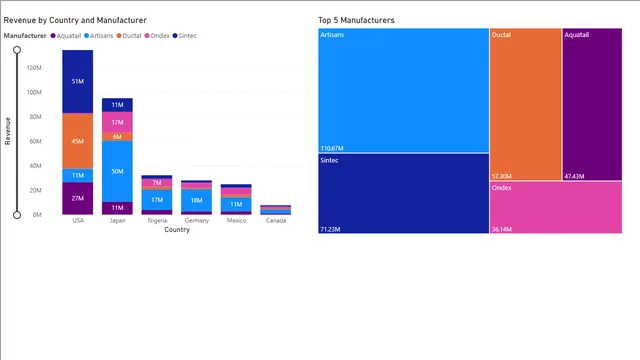This screenshot has width=640, height=360.
Task: Click the 71.23M value in Sintec tile
Action: coord(330,229)
